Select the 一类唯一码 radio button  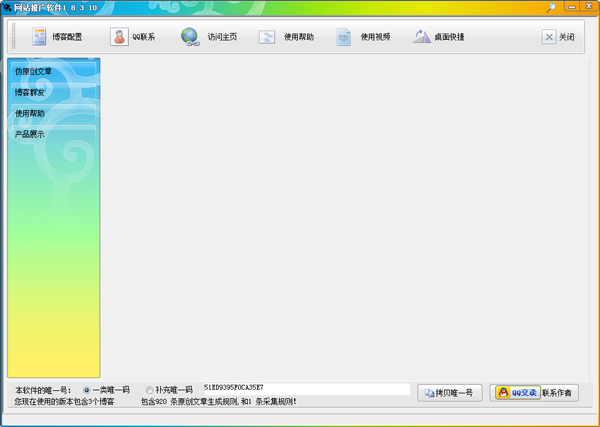[x=86, y=390]
